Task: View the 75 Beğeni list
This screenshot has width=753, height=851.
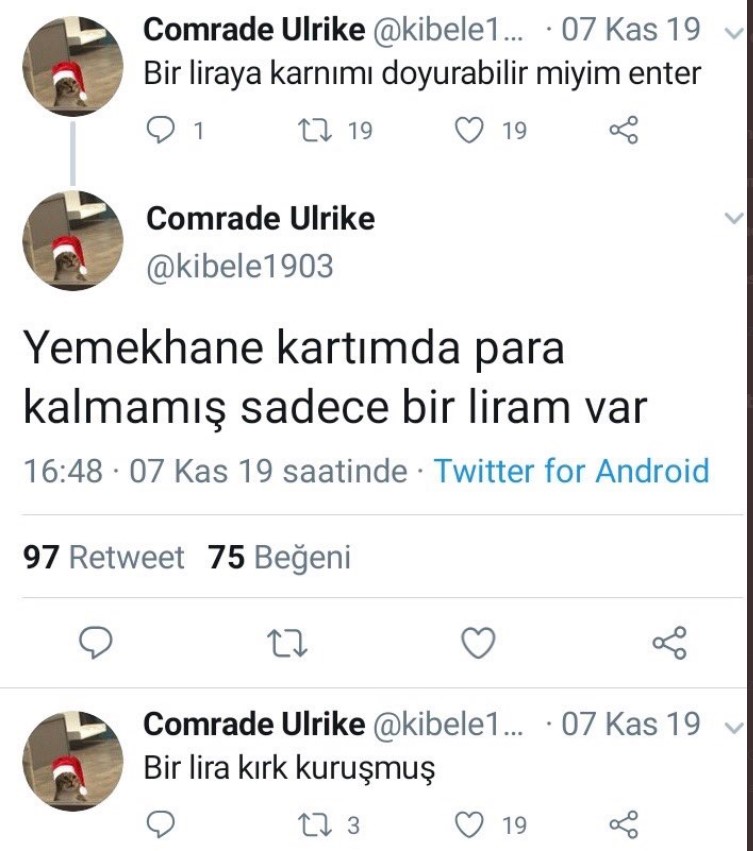Action: click(280, 558)
